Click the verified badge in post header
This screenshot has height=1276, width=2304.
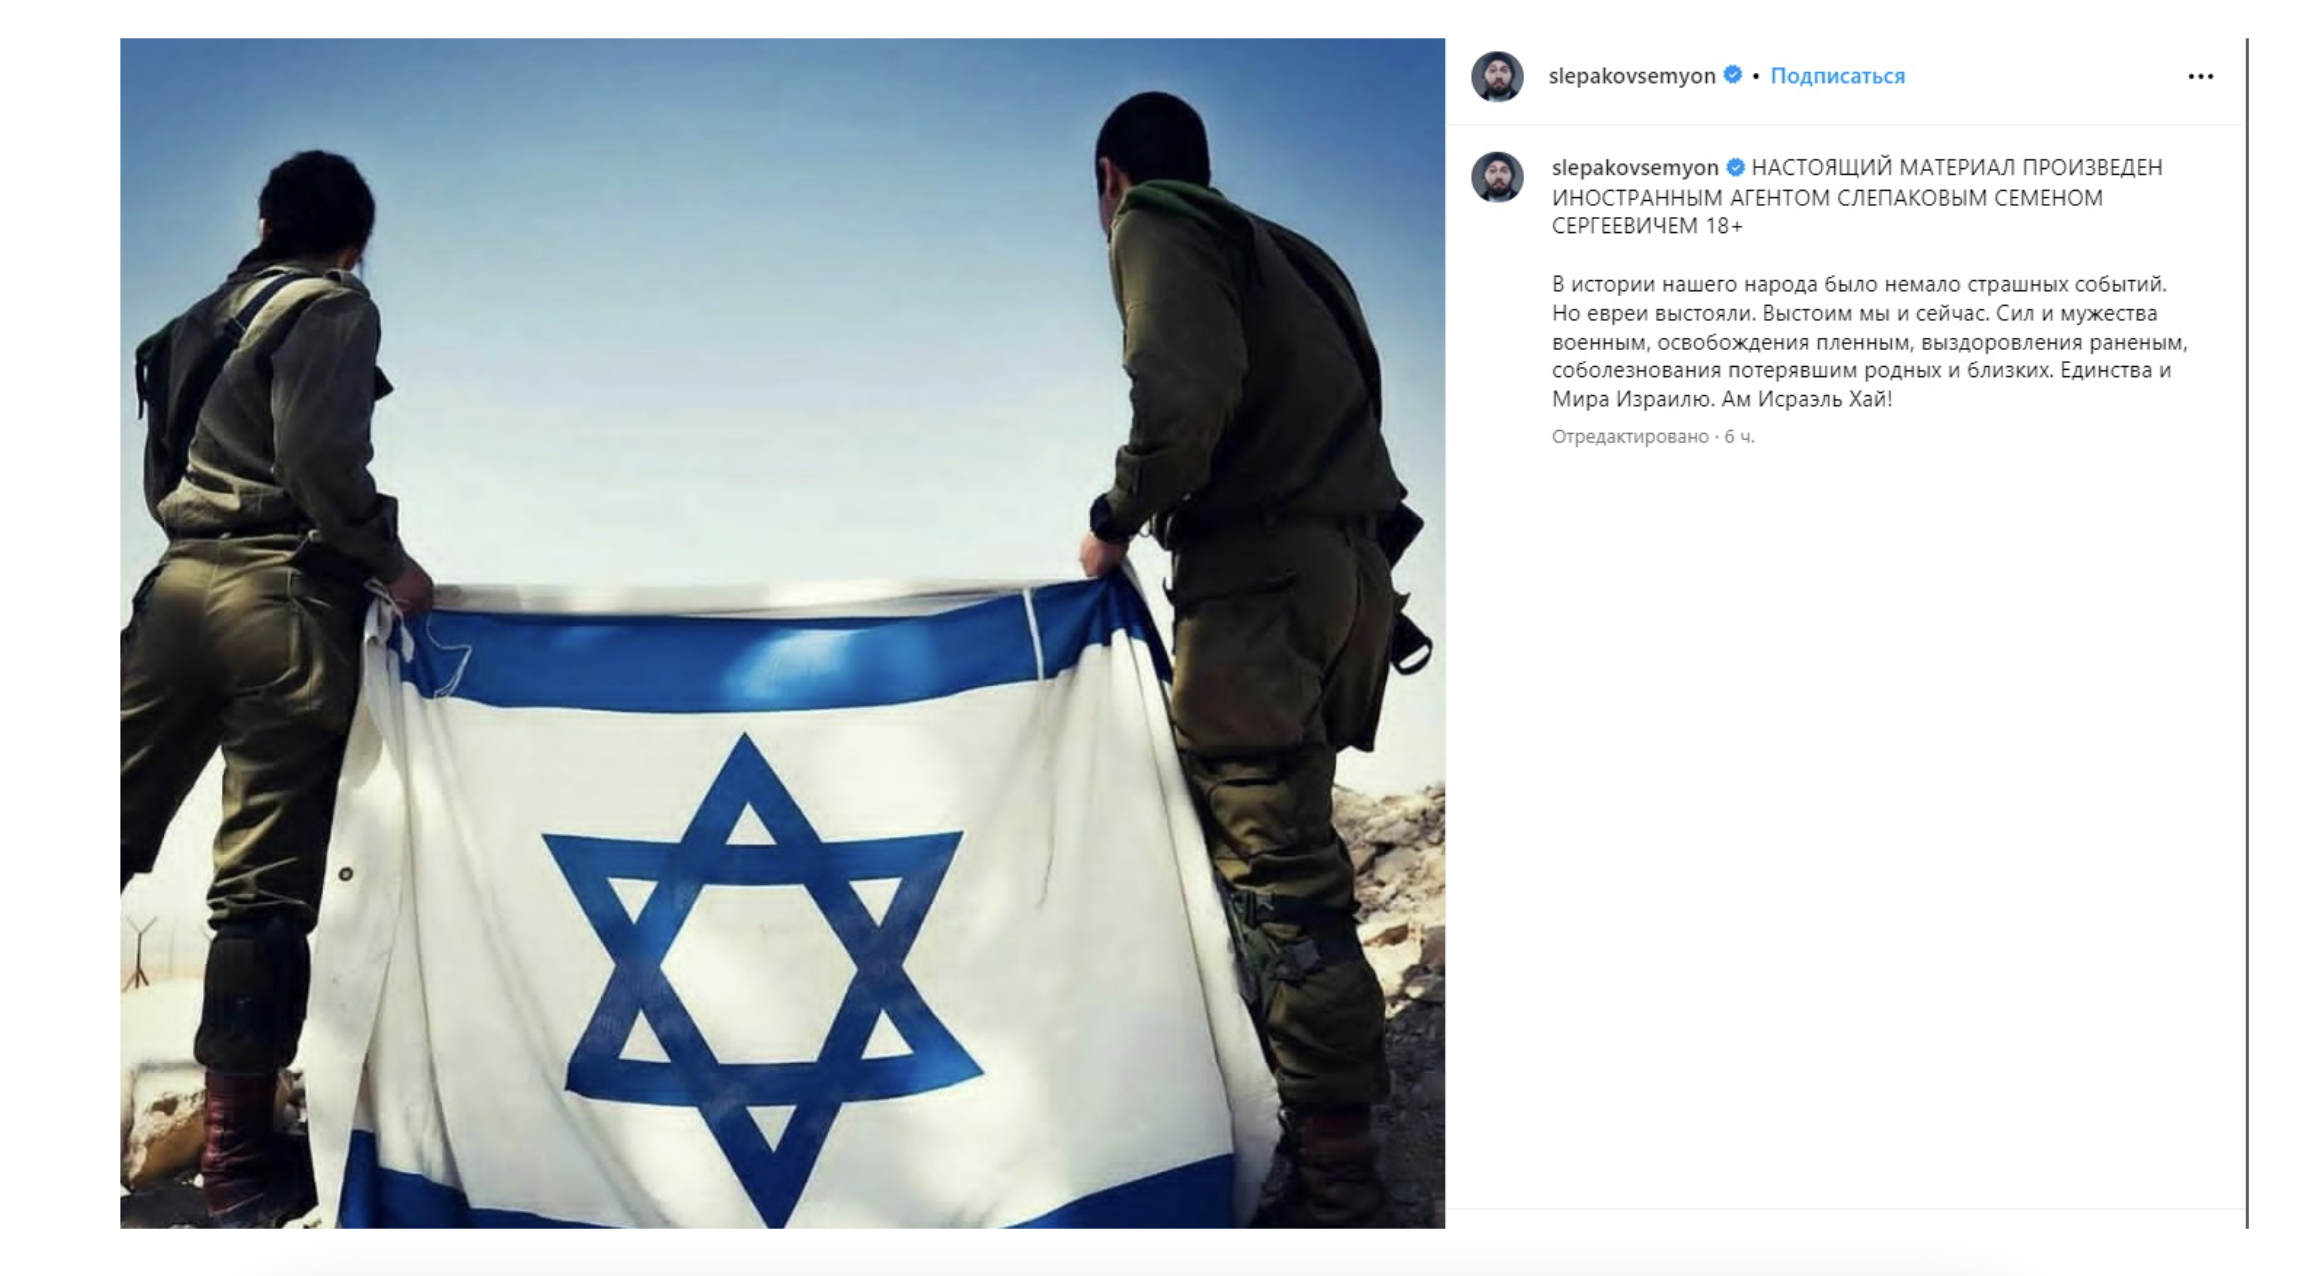(x=1733, y=75)
